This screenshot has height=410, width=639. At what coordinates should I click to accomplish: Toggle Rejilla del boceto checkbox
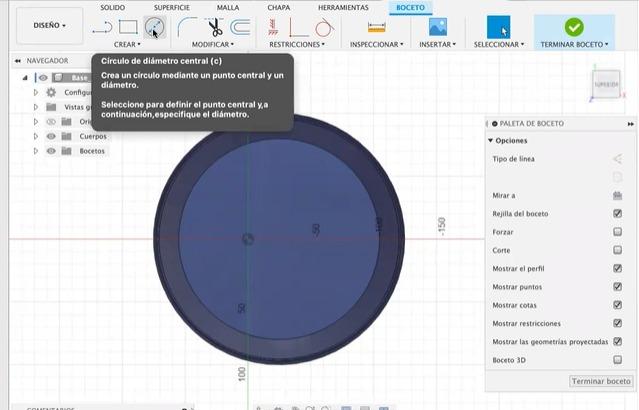pyautogui.click(x=617, y=214)
